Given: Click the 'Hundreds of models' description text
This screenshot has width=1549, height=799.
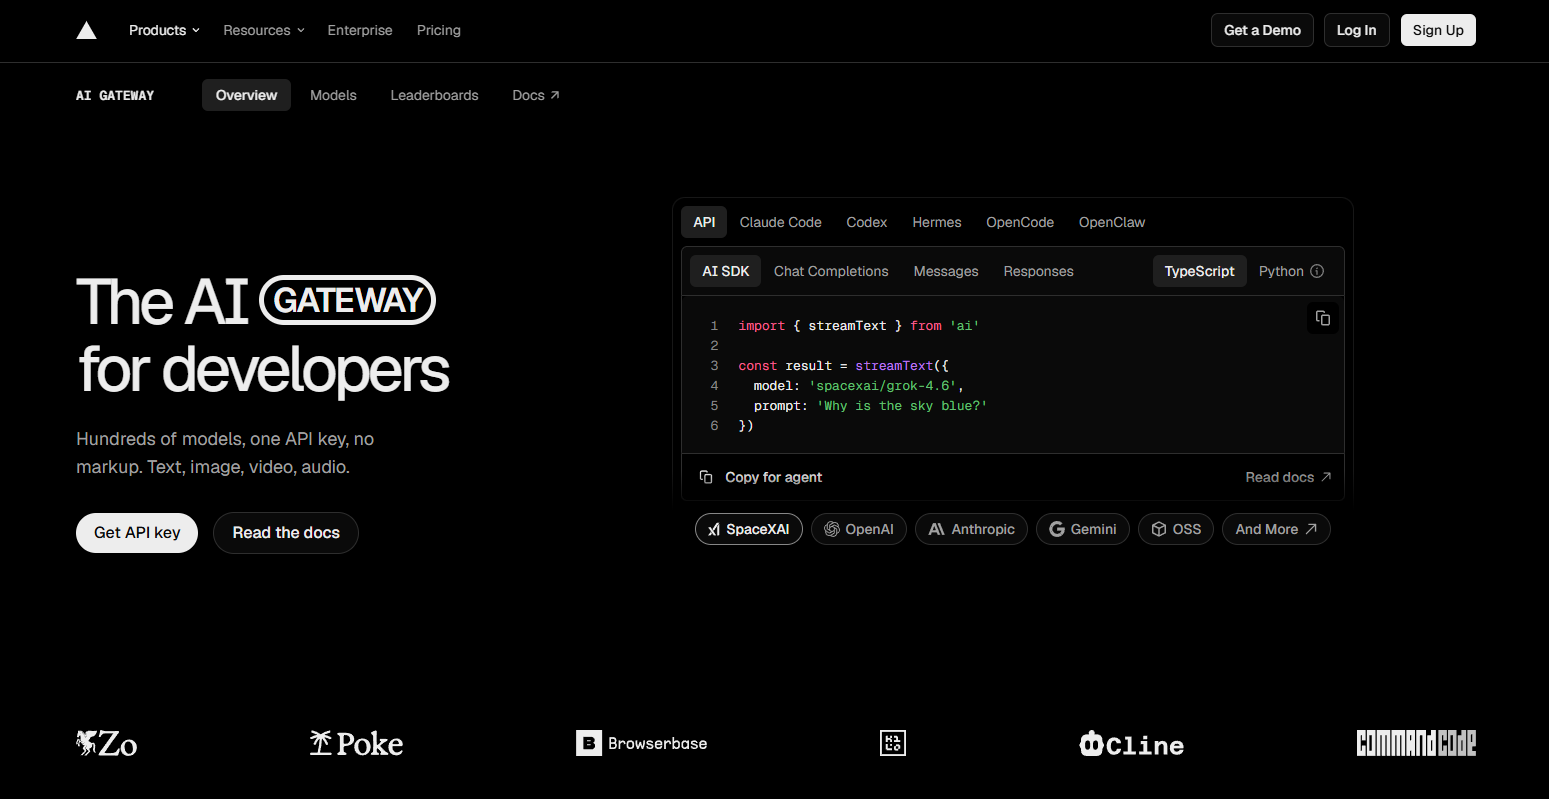Looking at the screenshot, I should point(225,453).
